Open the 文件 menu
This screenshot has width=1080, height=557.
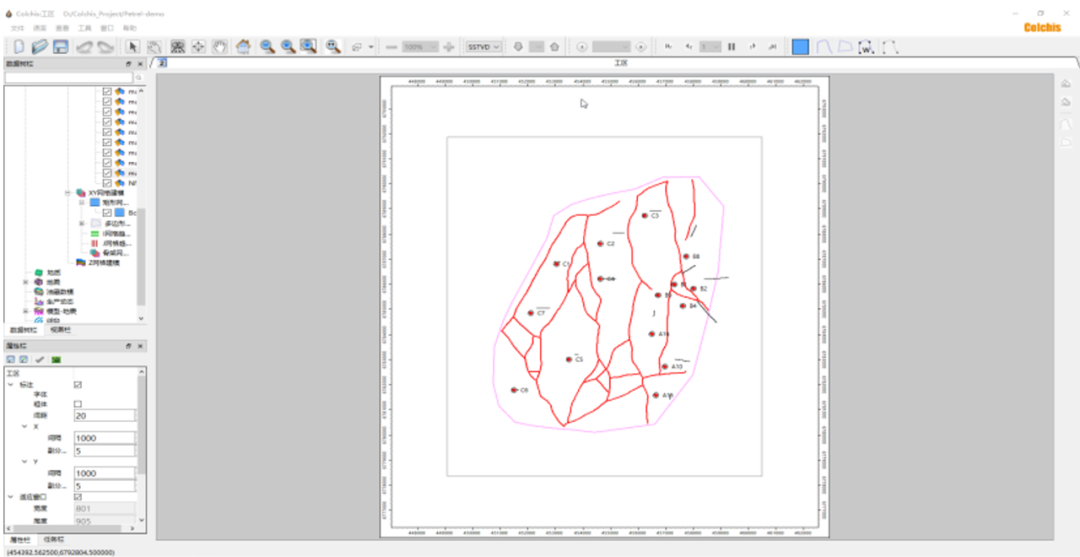(x=17, y=28)
